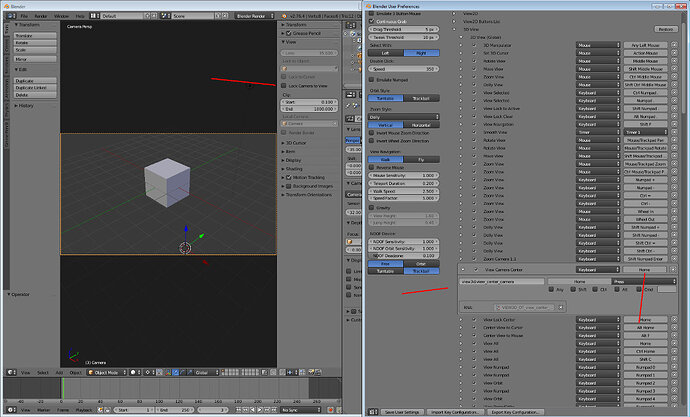Browse scenes icon next to Scene field

[164, 16]
